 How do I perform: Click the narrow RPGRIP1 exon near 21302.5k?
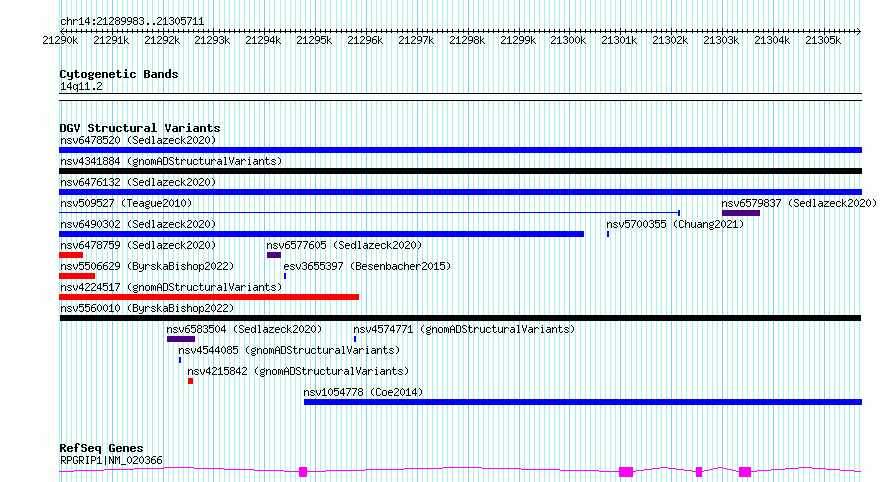point(699,472)
